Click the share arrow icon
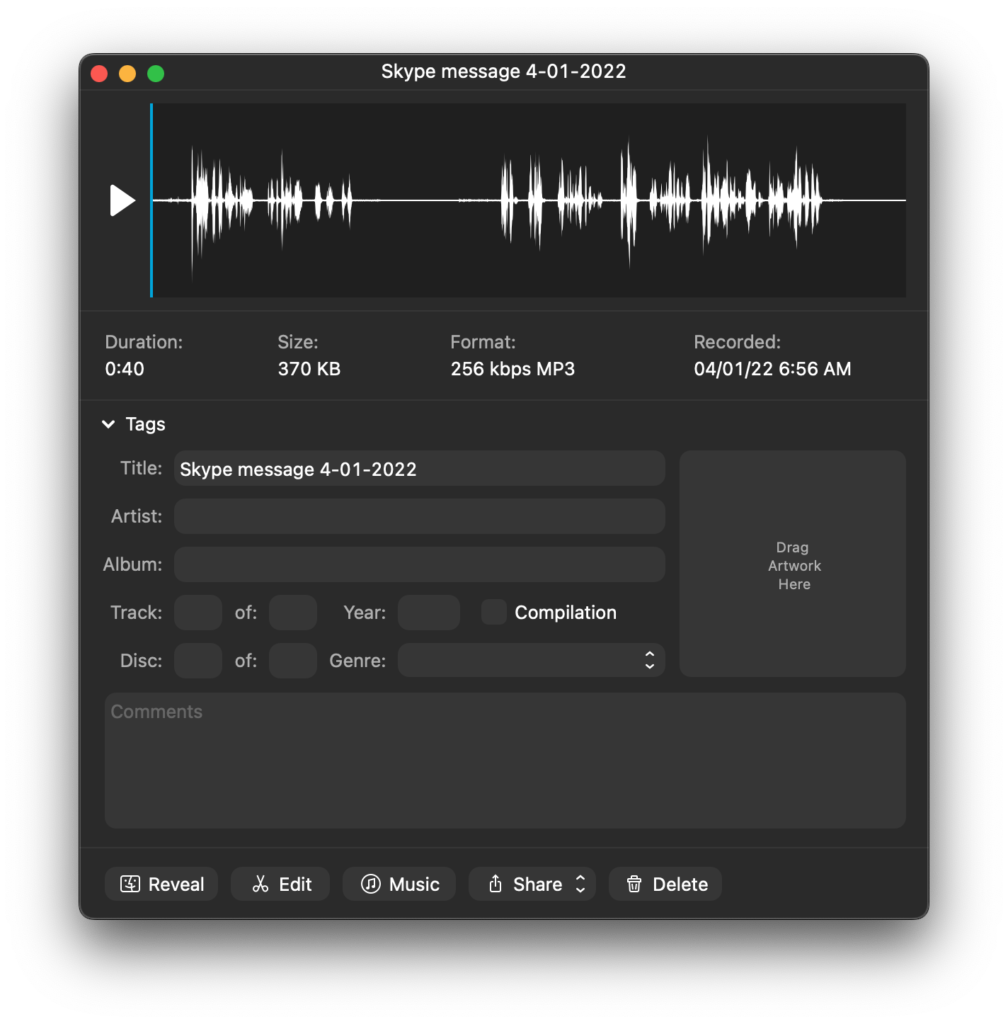The image size is (1008, 1024). 496,884
